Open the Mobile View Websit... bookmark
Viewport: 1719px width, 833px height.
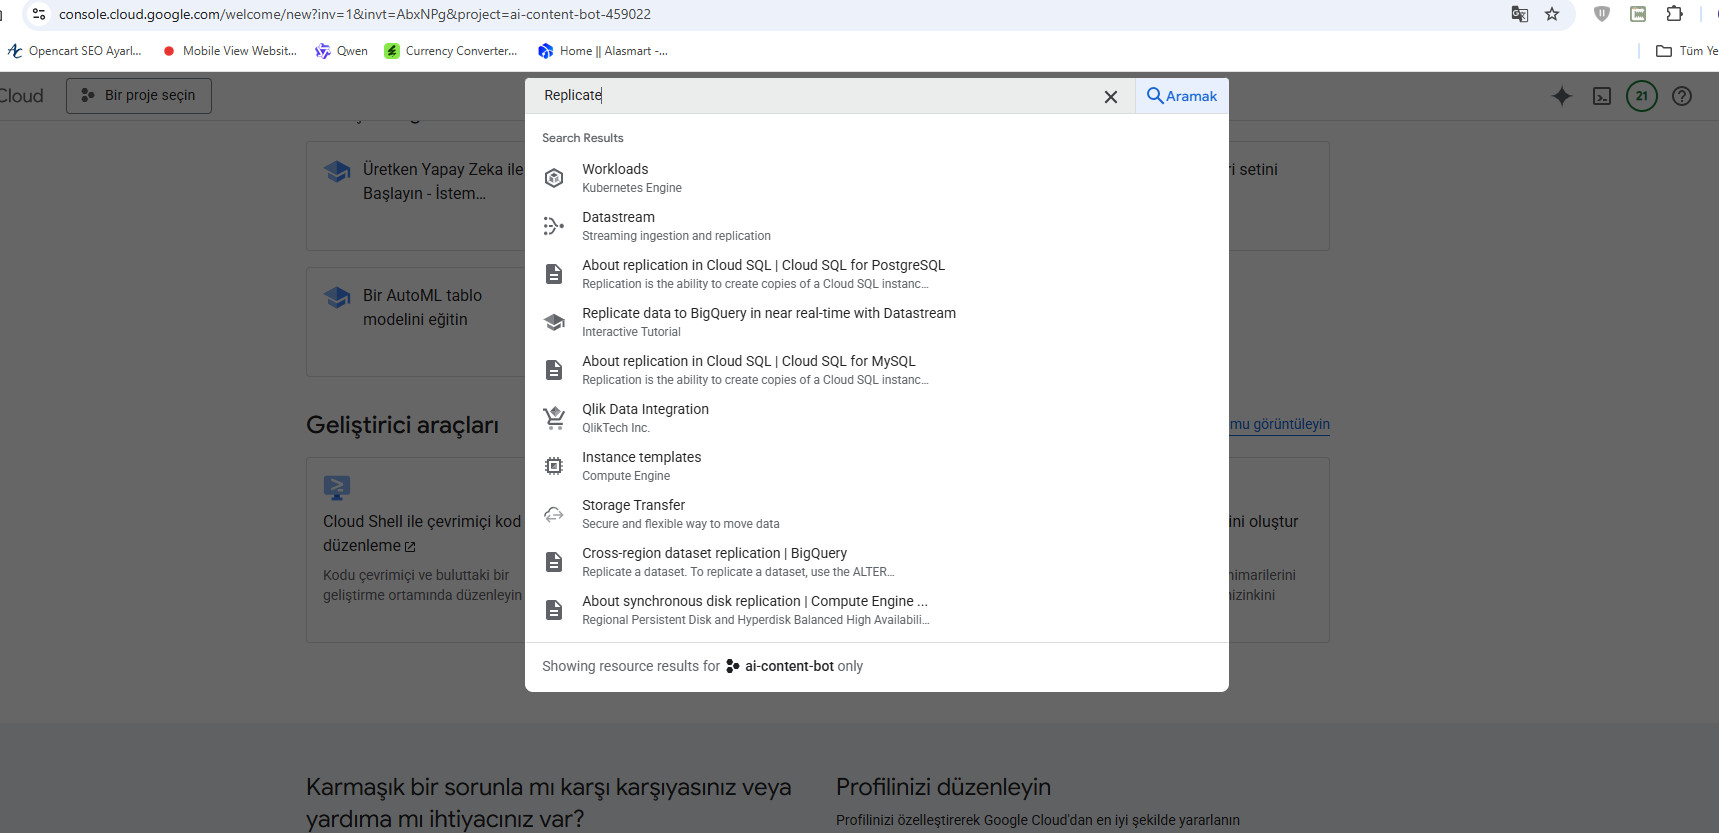(229, 51)
